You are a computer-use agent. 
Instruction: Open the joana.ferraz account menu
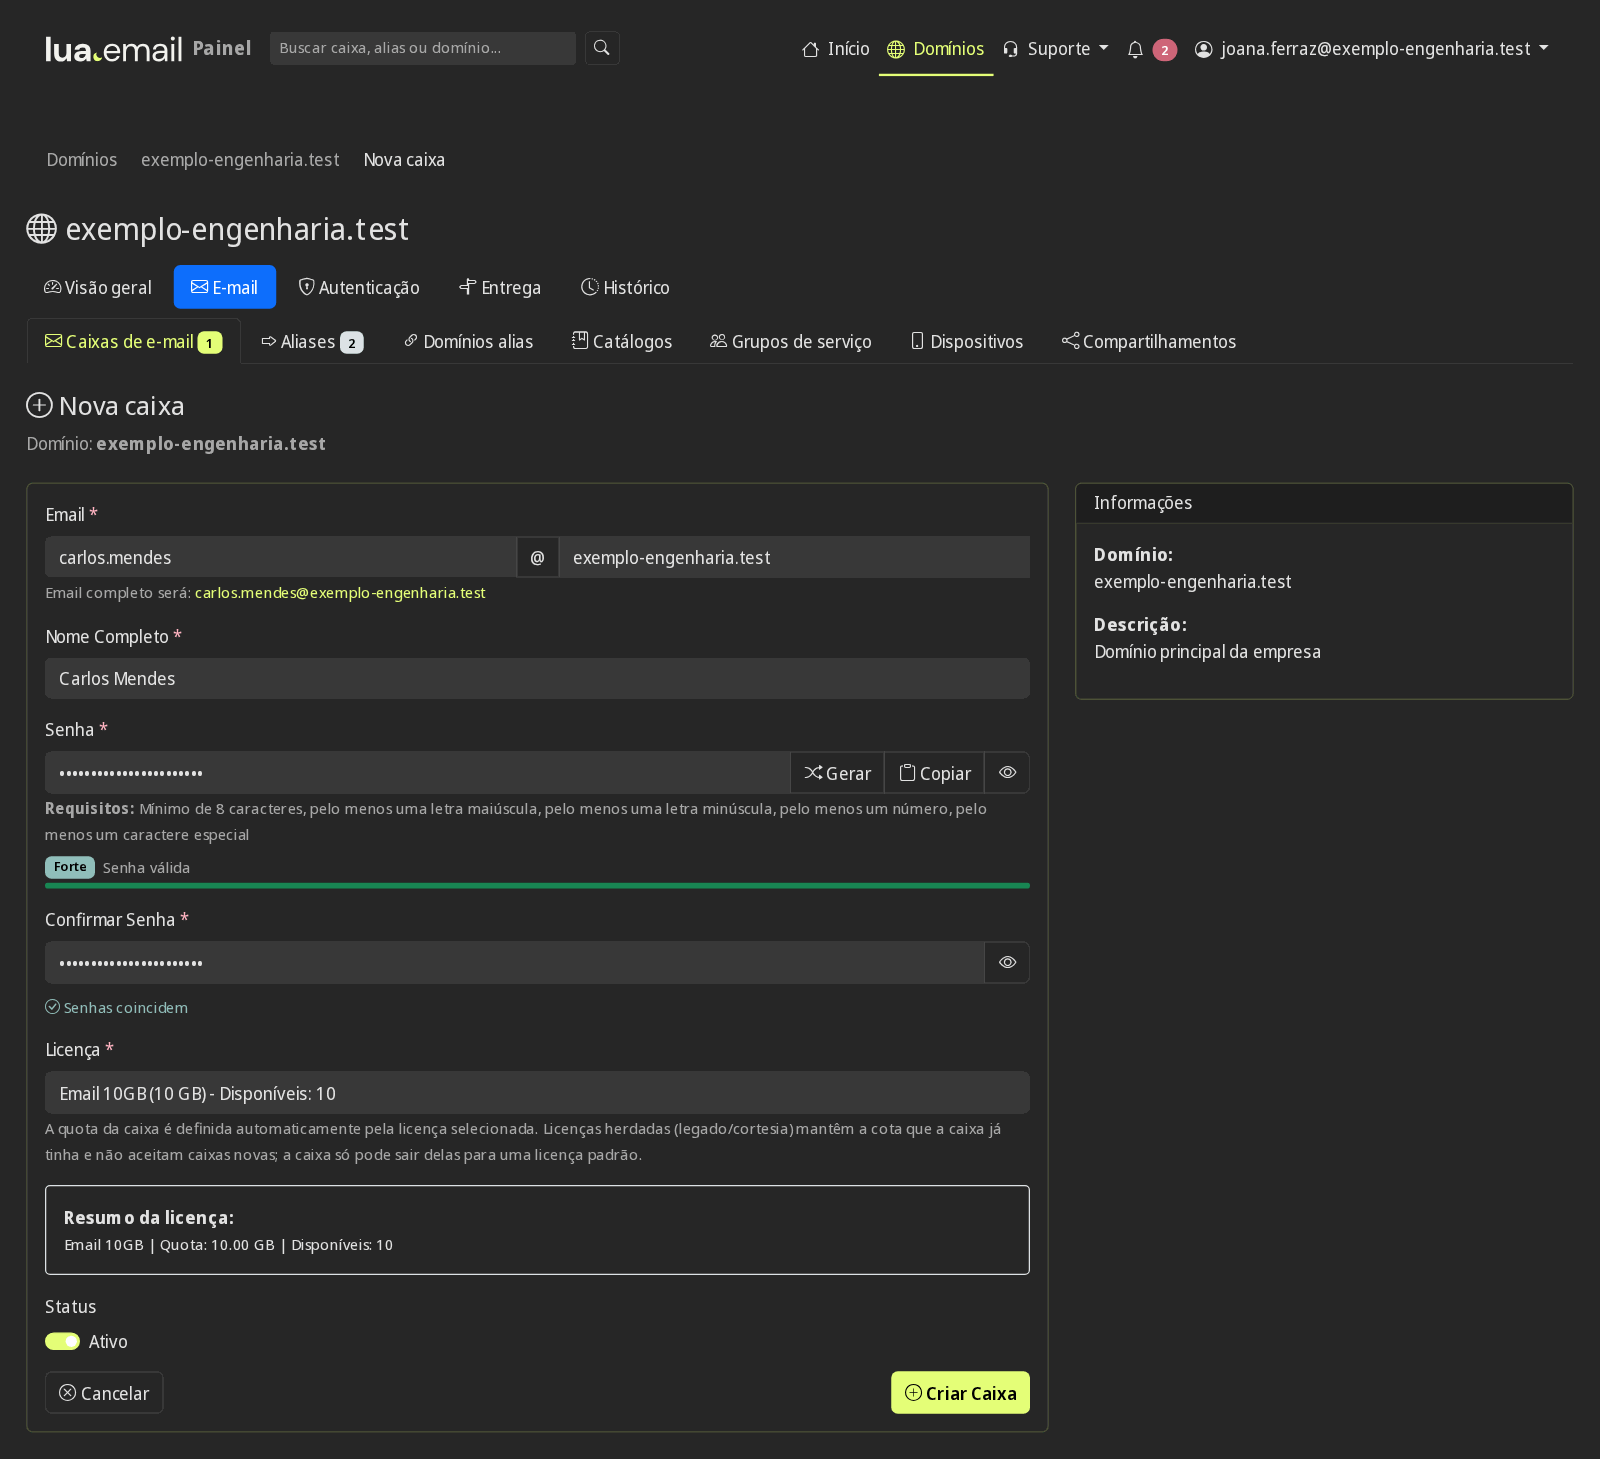tap(1372, 49)
